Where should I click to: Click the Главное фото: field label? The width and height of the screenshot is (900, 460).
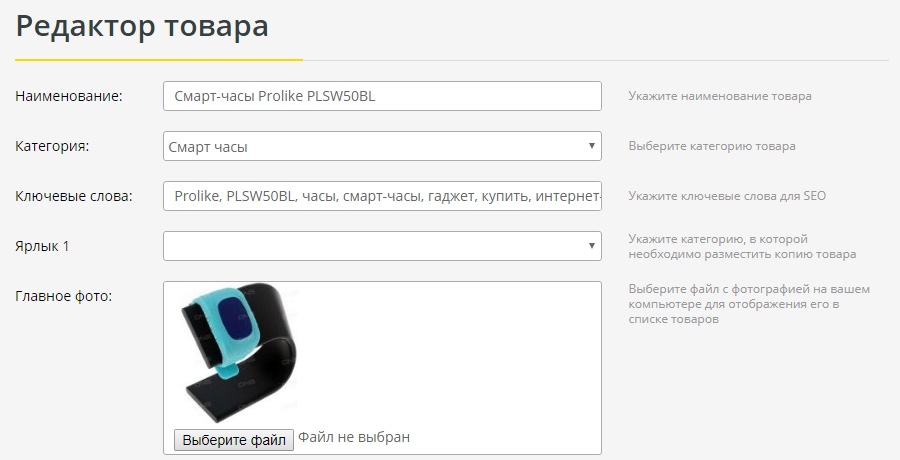(x=64, y=295)
